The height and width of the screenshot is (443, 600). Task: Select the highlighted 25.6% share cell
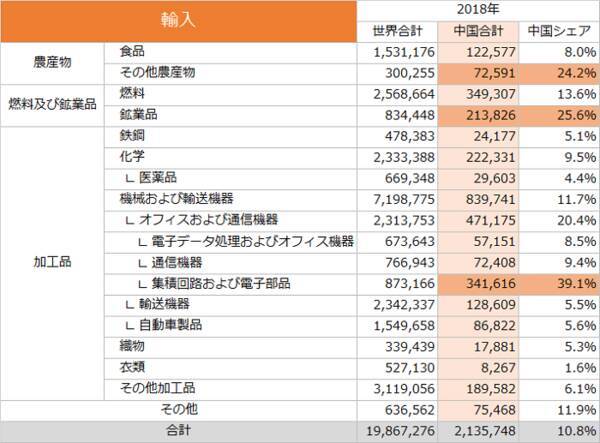[558, 115]
